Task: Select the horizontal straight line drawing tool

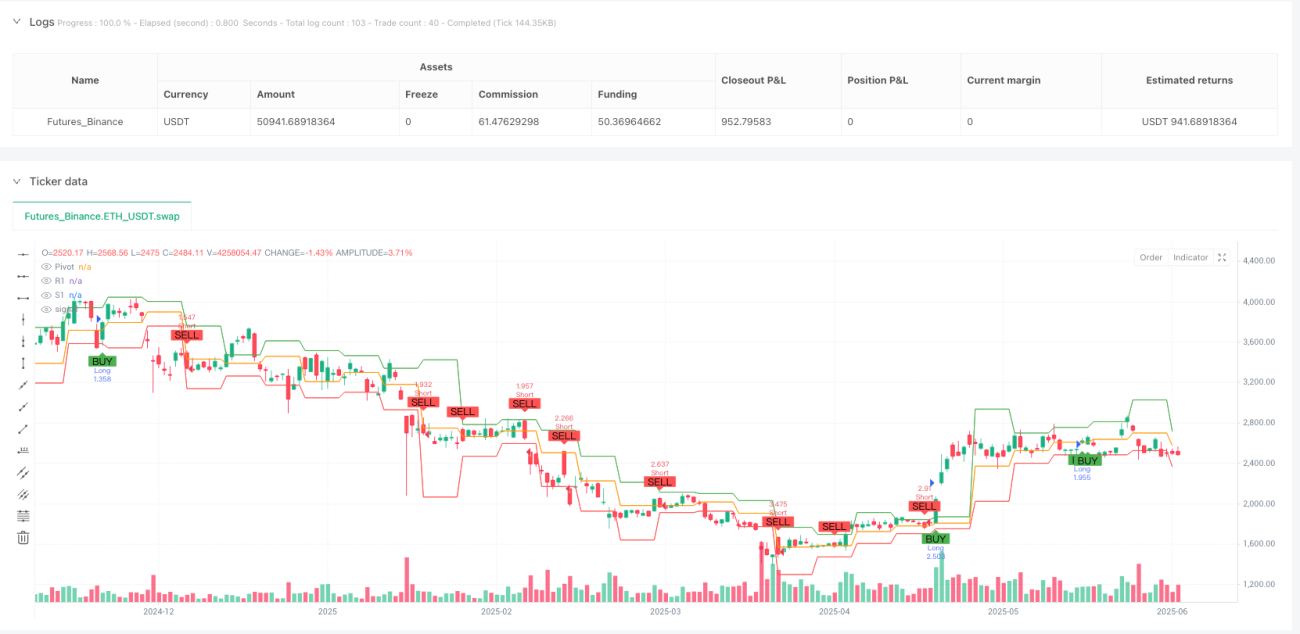Action: click(x=24, y=255)
